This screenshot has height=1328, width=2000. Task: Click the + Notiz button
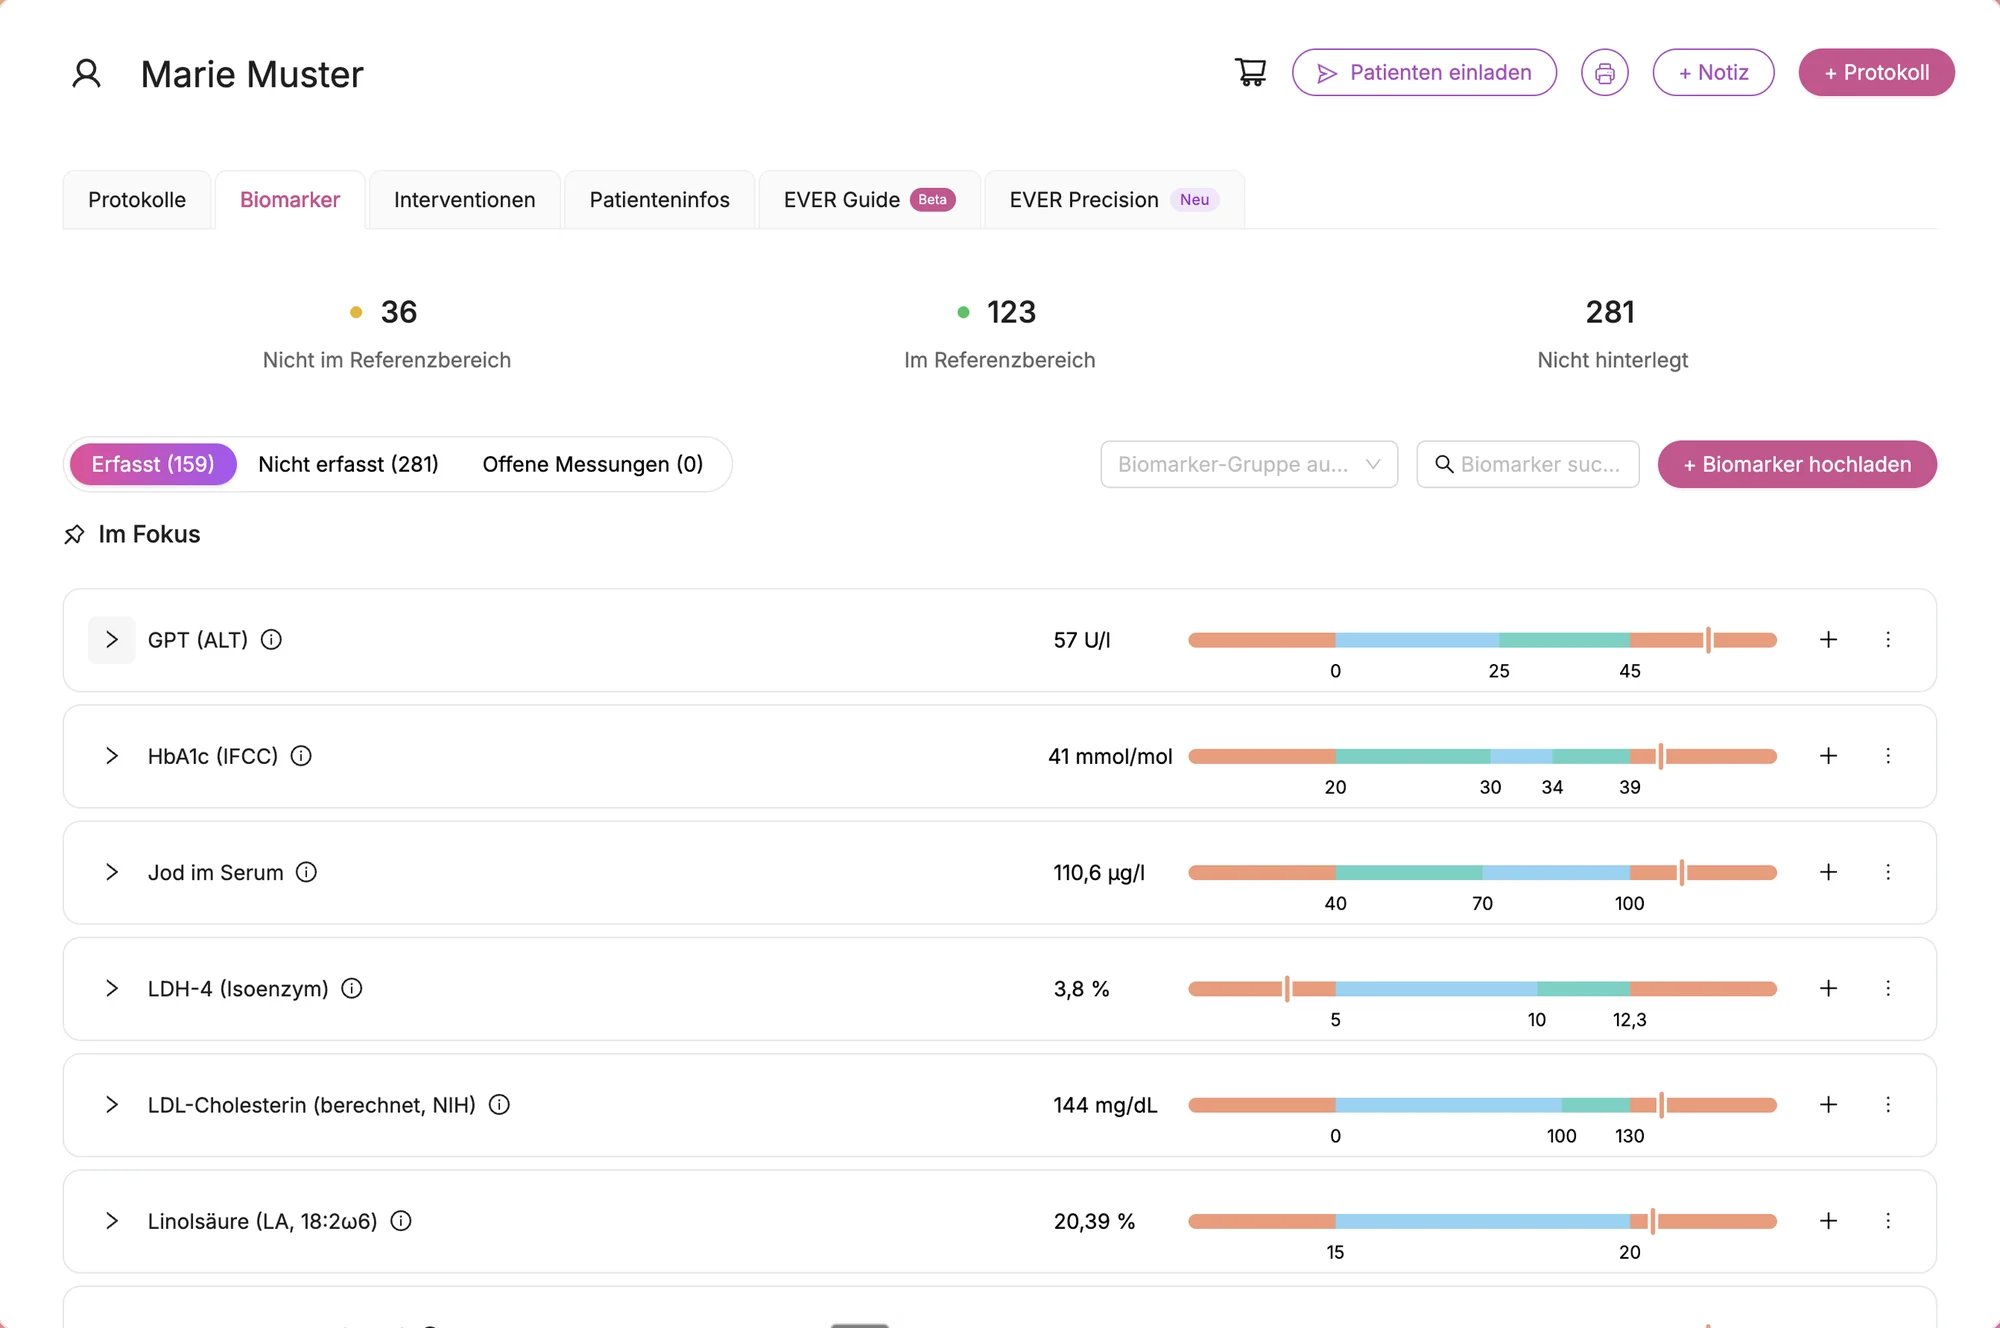click(1713, 73)
